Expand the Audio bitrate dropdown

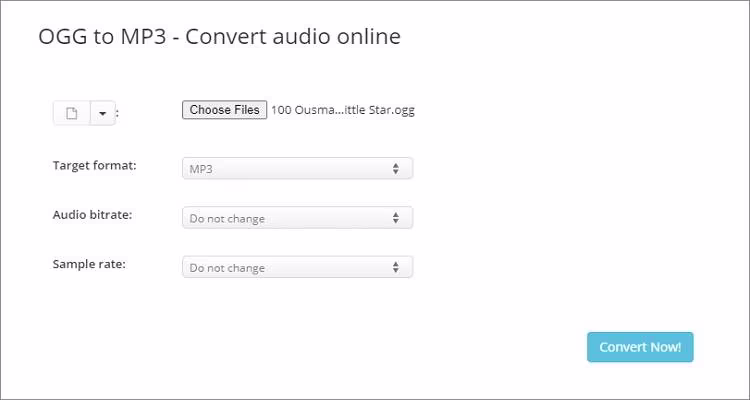click(x=297, y=218)
